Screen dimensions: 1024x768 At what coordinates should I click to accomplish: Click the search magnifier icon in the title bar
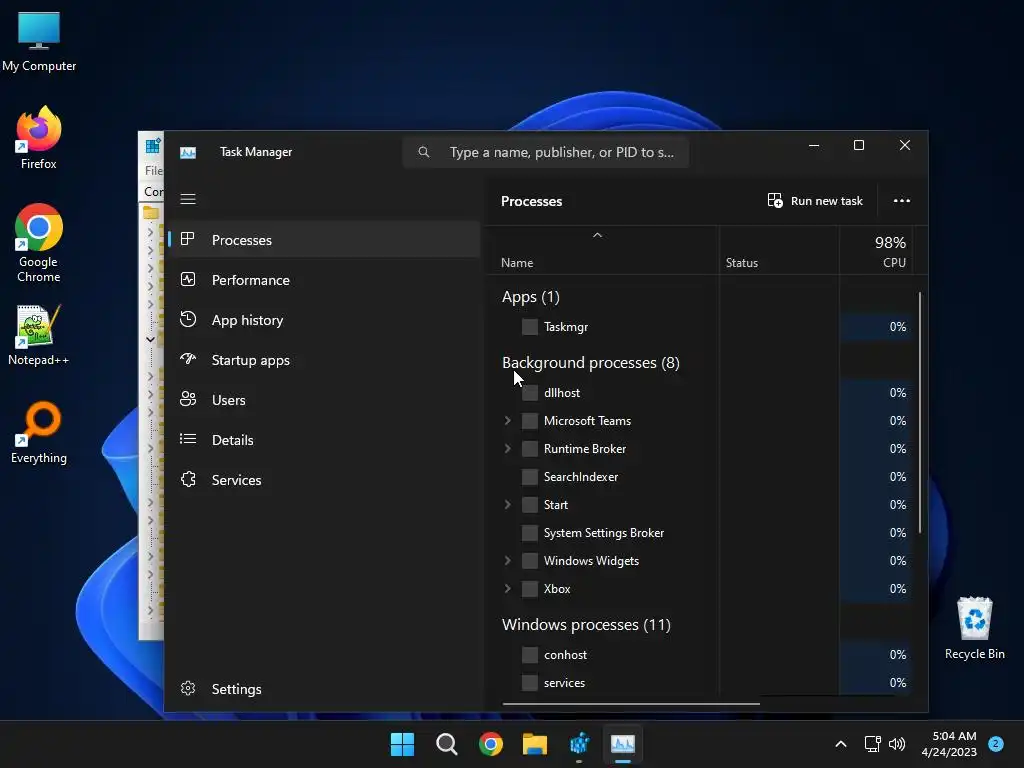click(x=424, y=152)
